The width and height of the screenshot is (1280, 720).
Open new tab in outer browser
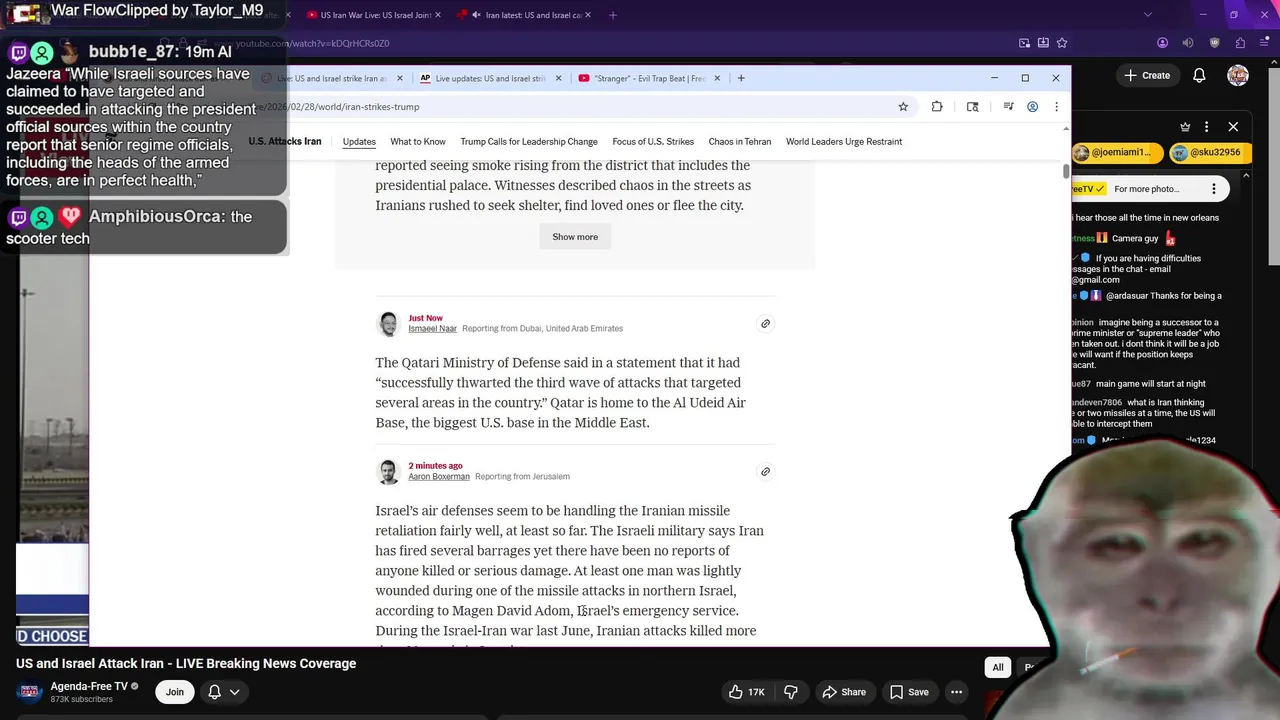[x=613, y=15]
